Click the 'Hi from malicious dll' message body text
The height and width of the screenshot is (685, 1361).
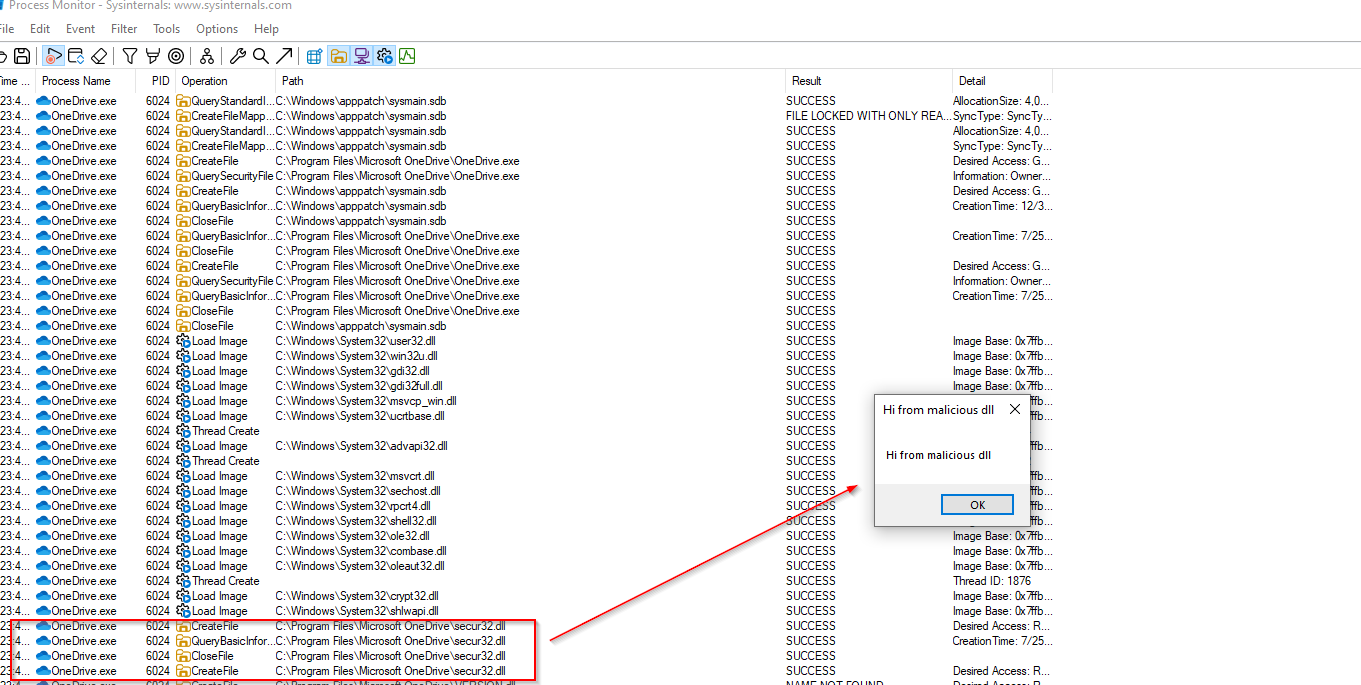[938, 455]
